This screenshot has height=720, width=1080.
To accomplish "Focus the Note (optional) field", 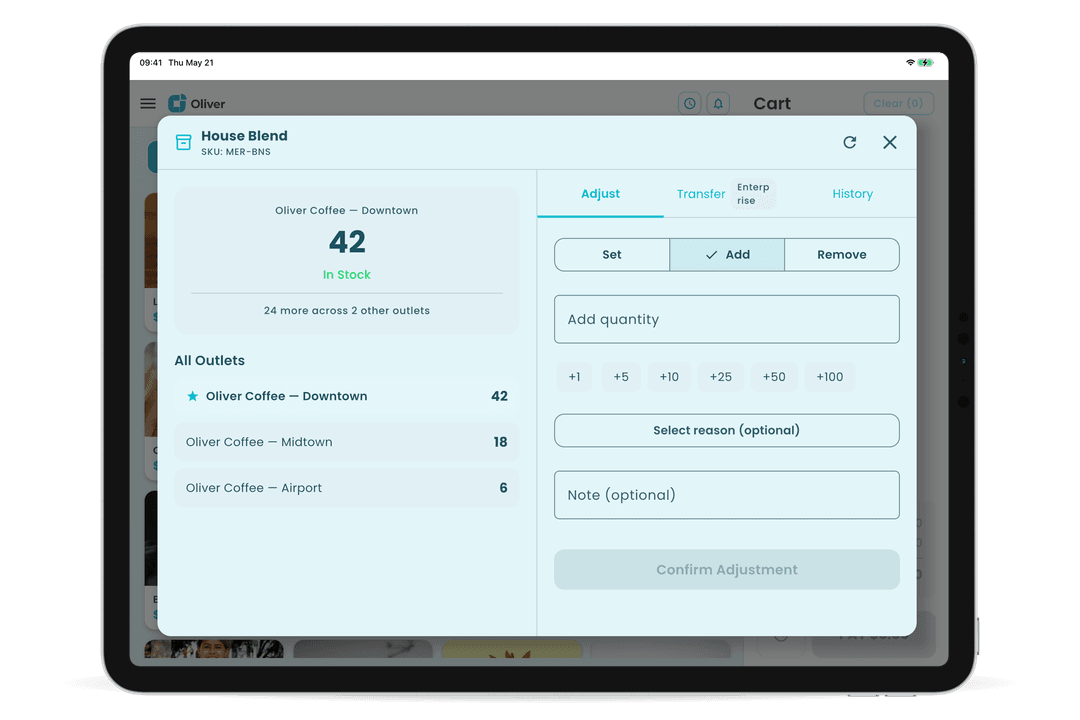I will [x=727, y=495].
